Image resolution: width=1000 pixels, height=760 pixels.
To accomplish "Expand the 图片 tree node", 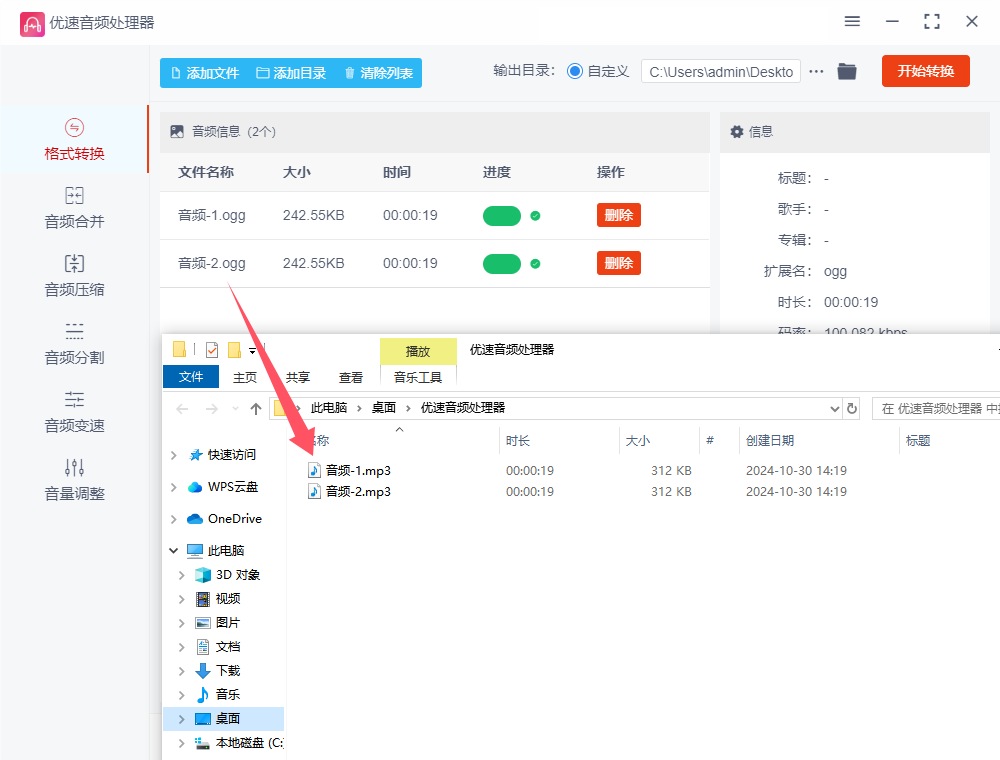I will click(182, 623).
